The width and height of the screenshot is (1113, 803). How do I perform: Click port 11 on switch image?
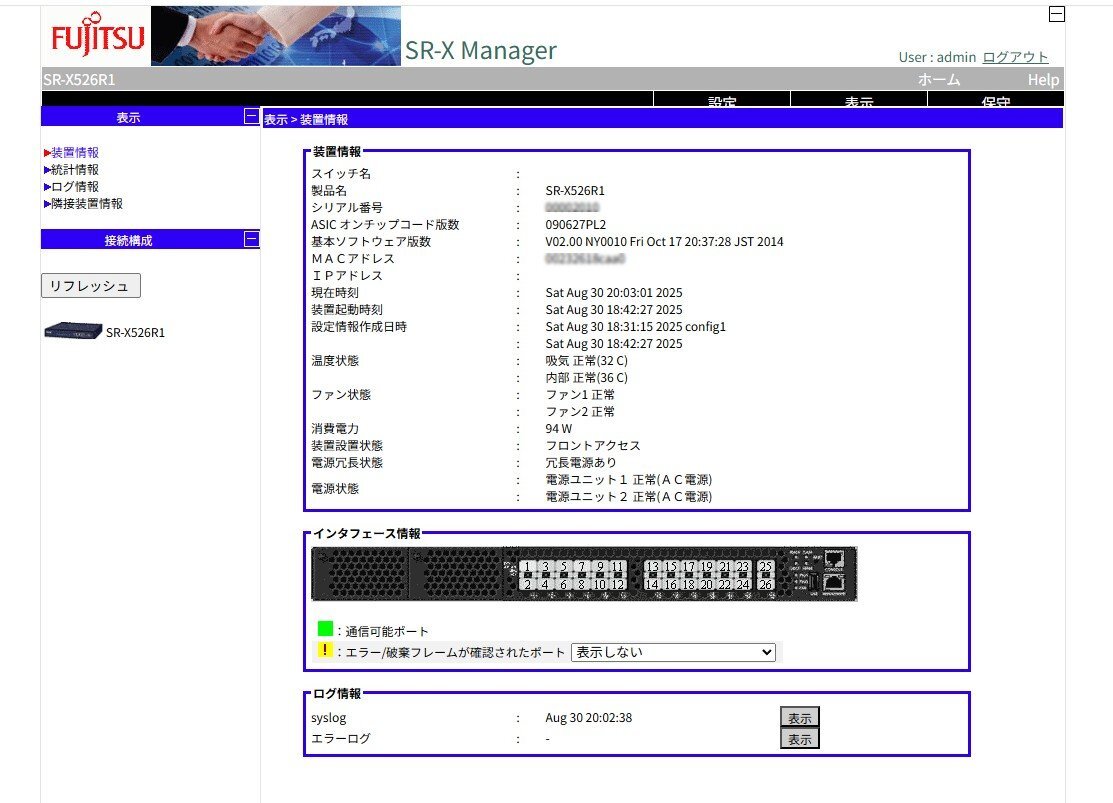pyautogui.click(x=618, y=567)
